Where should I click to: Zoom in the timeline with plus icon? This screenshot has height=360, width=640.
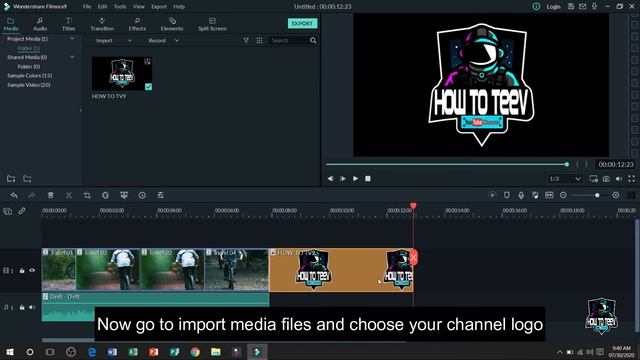(616, 196)
